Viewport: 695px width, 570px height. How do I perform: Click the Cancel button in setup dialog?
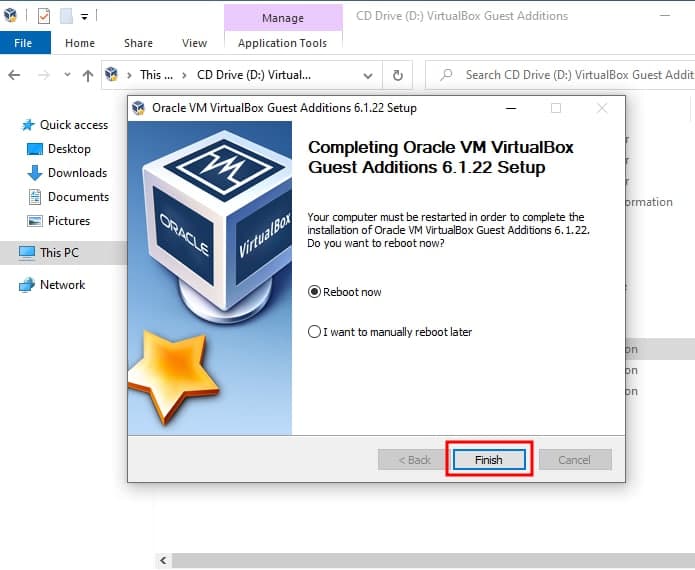coord(575,460)
